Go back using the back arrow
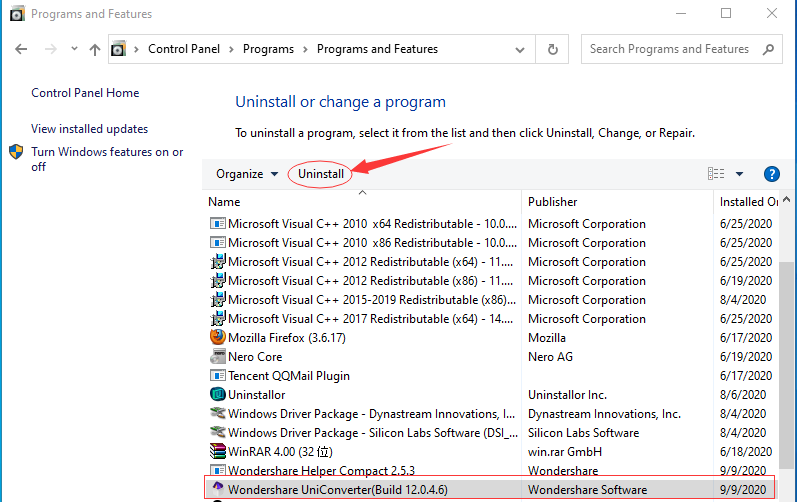 pyautogui.click(x=21, y=49)
